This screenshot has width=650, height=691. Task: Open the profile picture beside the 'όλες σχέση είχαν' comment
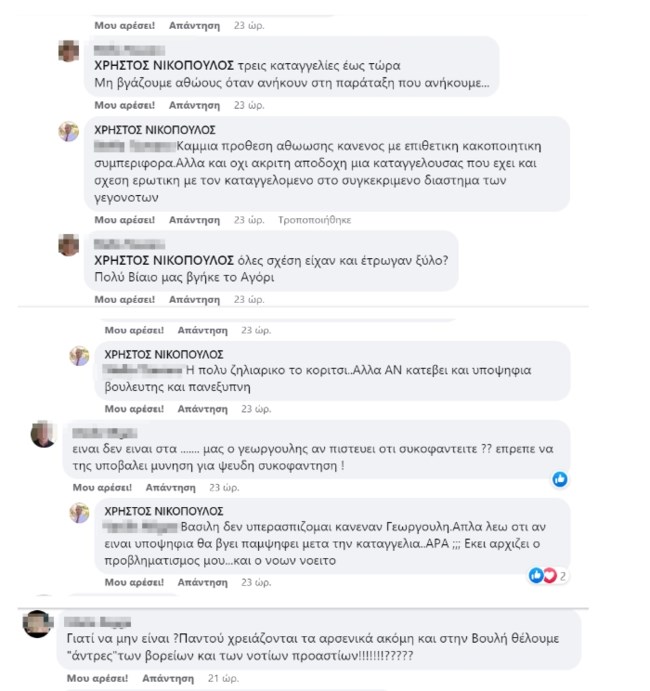click(x=68, y=246)
